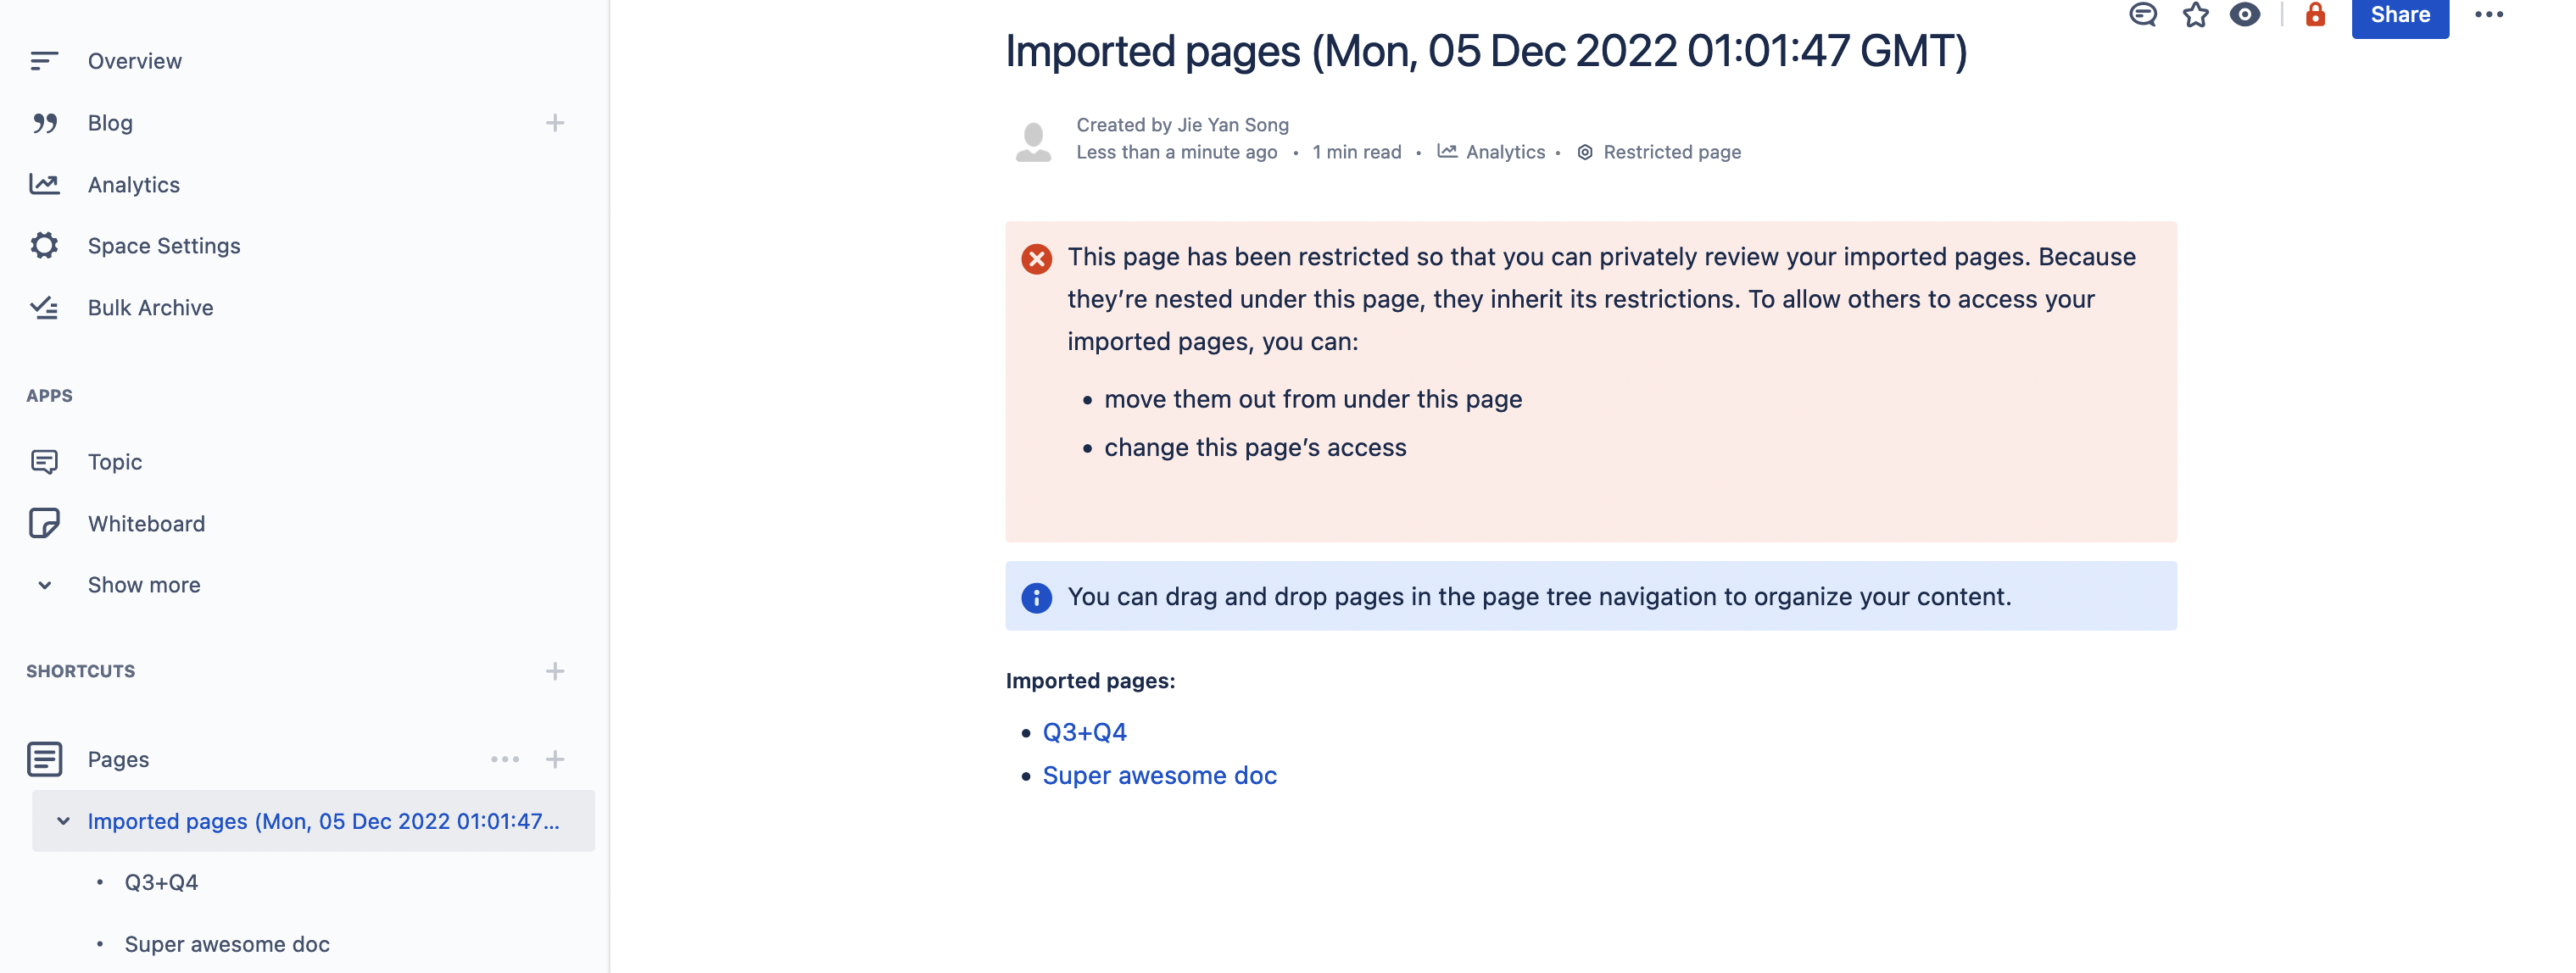Click the Analytics icon in sidebar
2576x973 pixels.
(x=42, y=184)
